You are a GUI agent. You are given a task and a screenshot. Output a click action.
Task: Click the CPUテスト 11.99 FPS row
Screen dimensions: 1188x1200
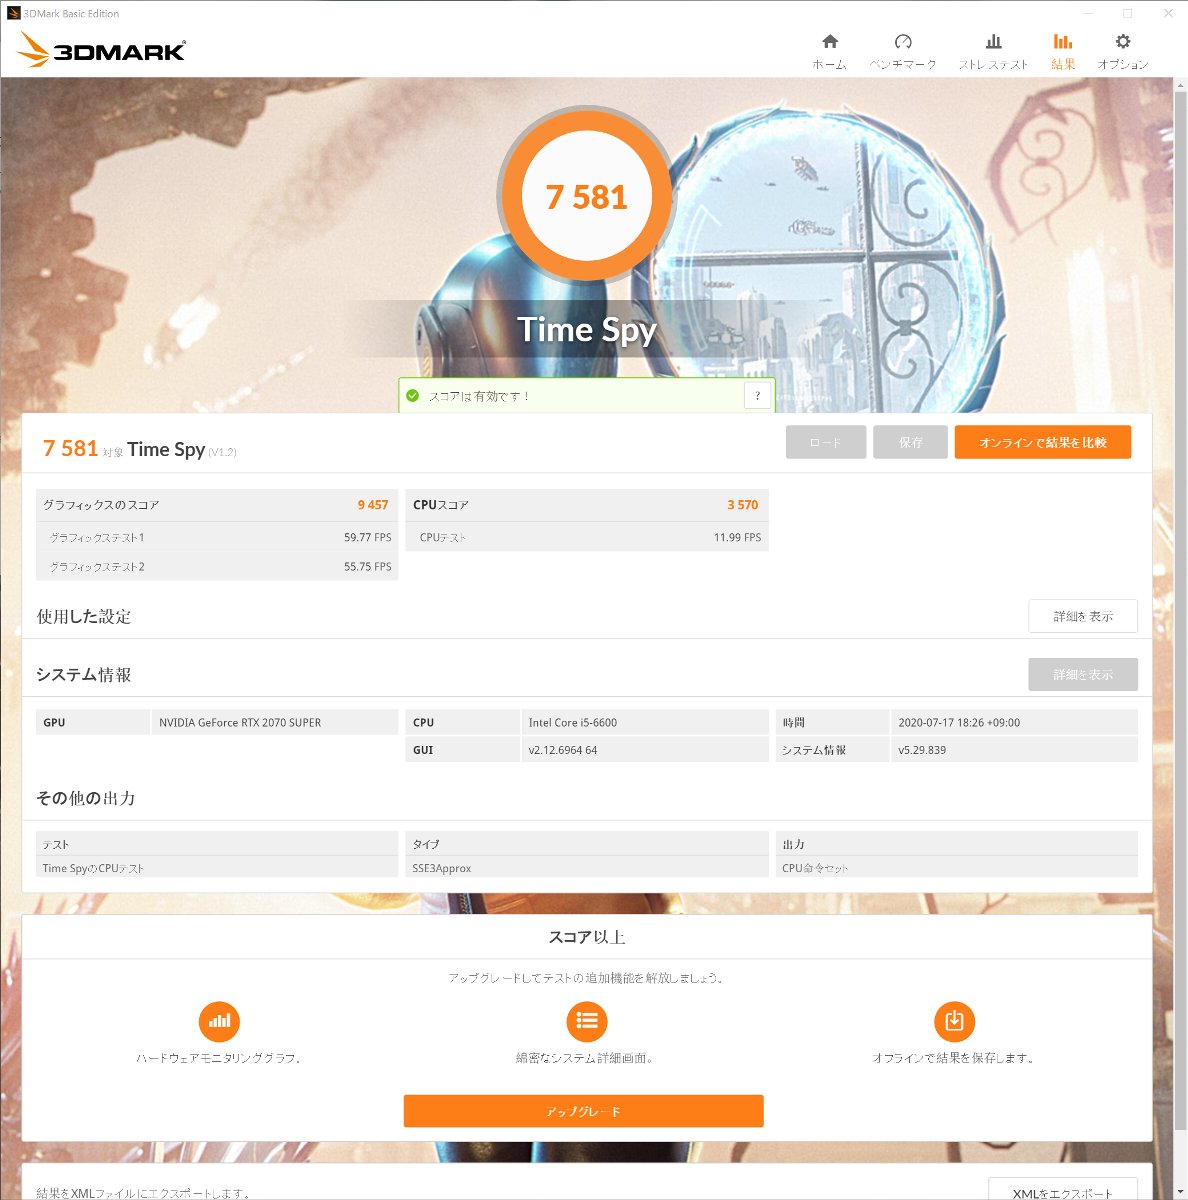587,537
